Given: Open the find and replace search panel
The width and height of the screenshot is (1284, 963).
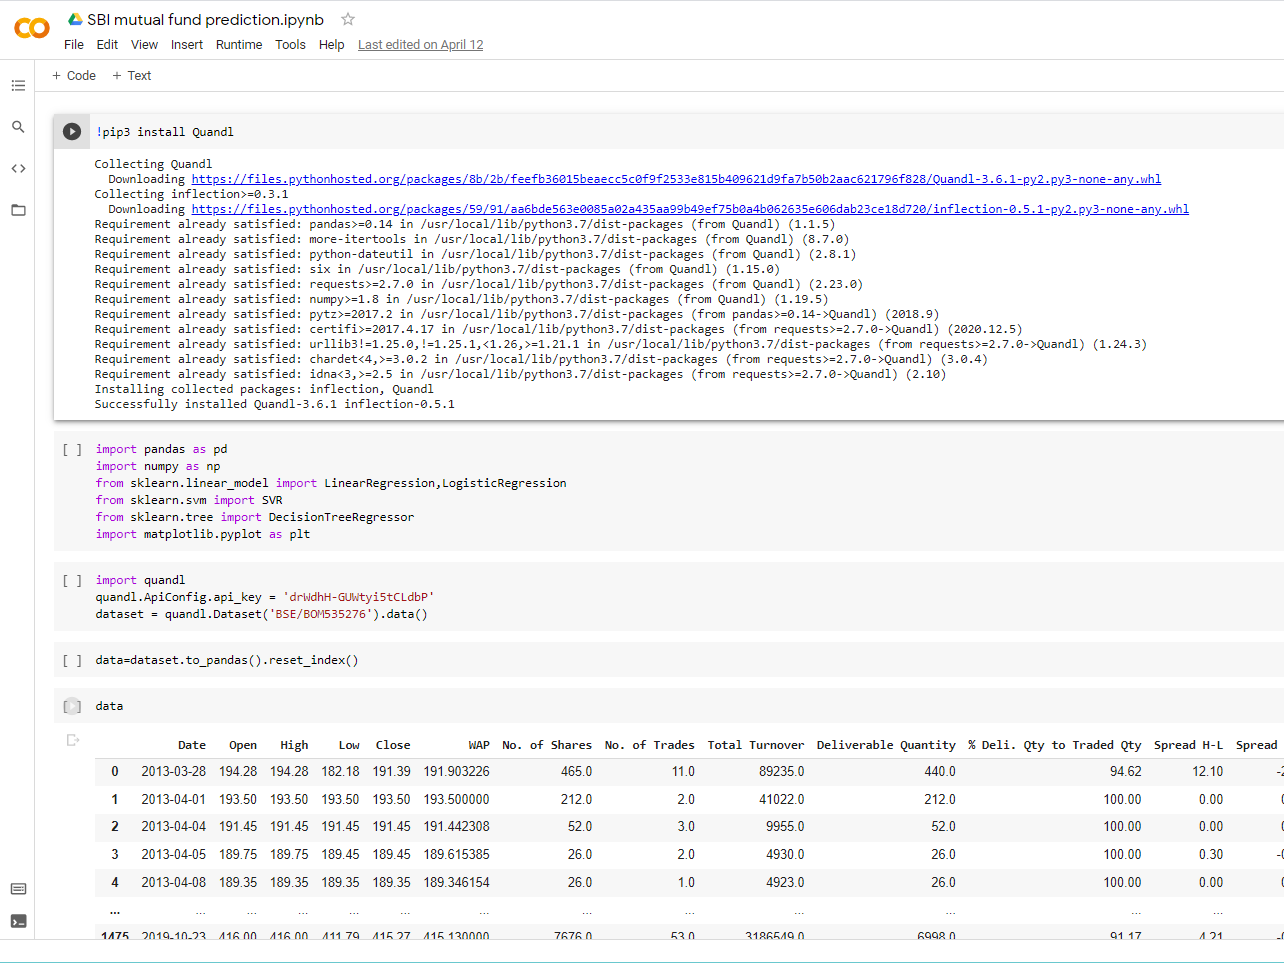Looking at the screenshot, I should pyautogui.click(x=18, y=127).
